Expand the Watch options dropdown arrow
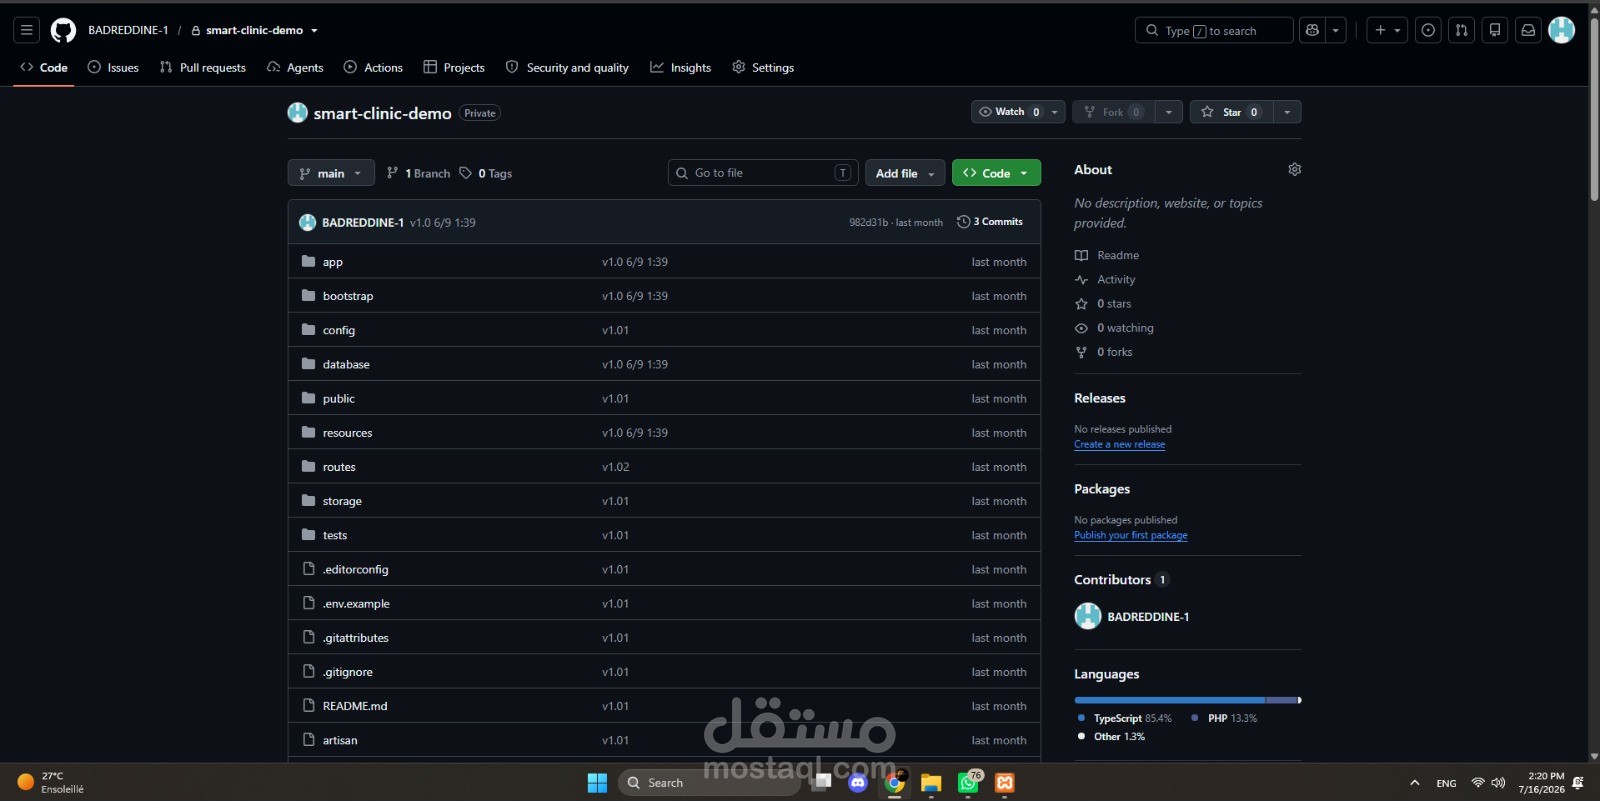This screenshot has height=801, width=1600. coord(1055,112)
